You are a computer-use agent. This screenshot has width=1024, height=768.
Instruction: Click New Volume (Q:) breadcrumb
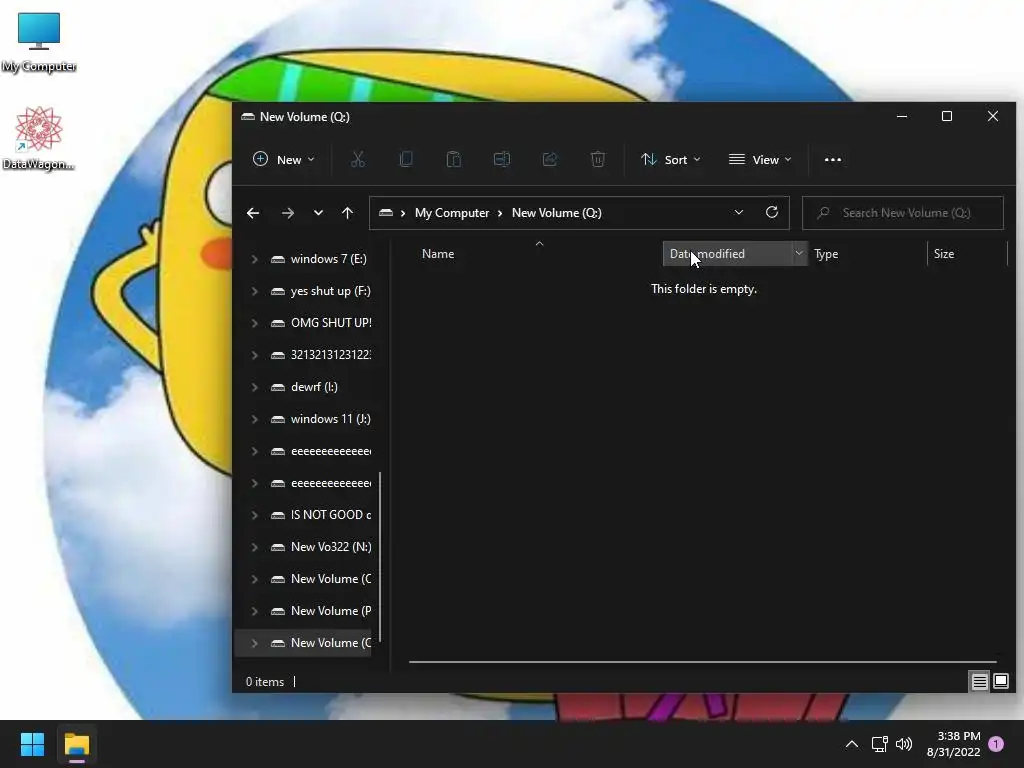coord(556,213)
